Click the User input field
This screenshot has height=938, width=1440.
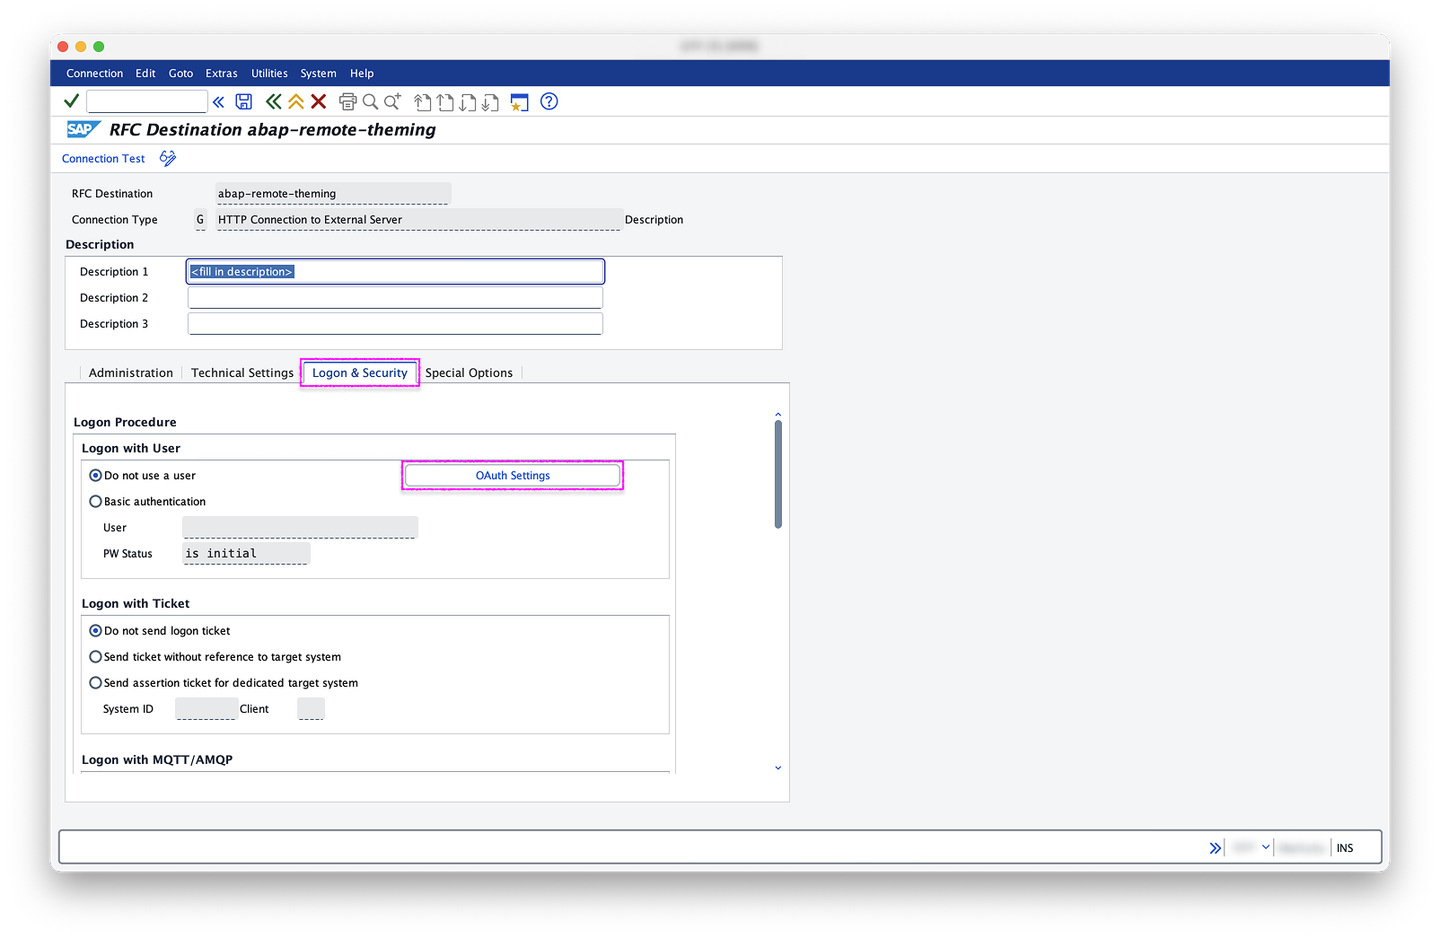coord(300,528)
